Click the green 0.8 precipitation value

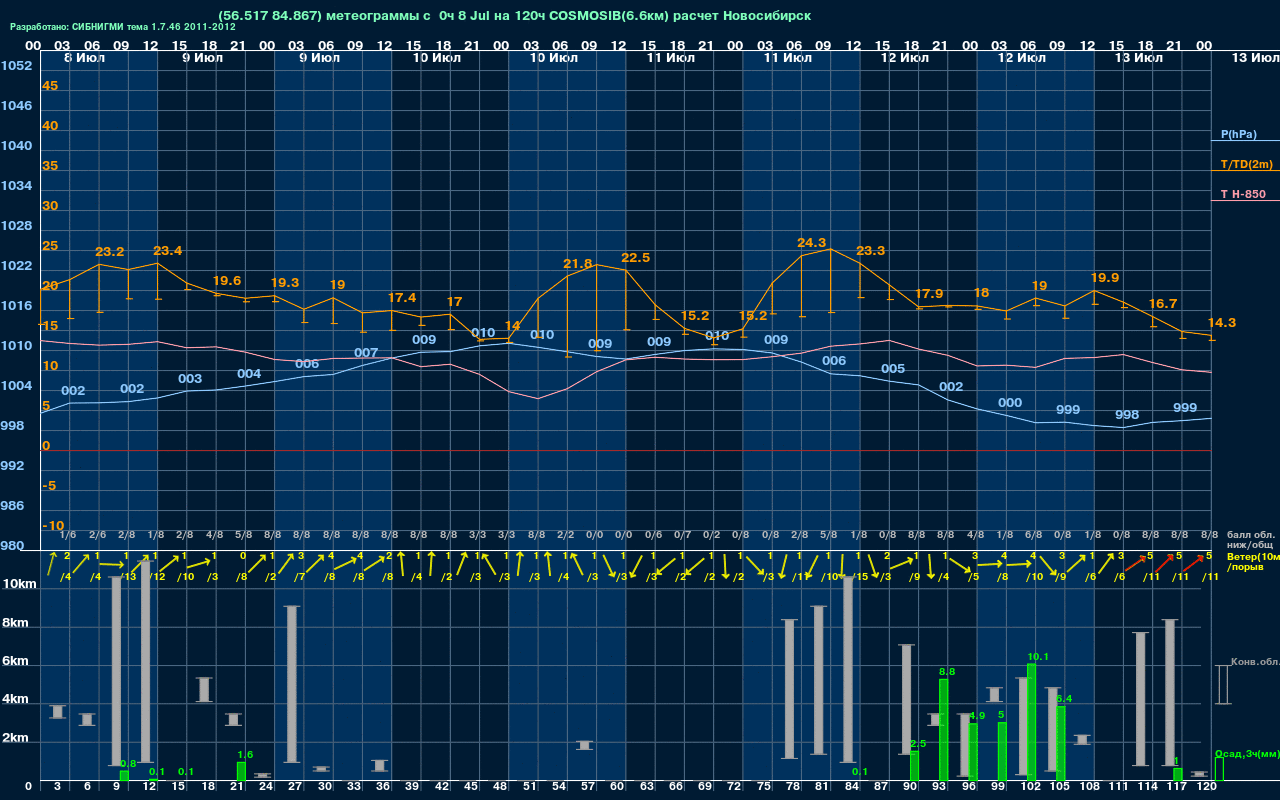click(x=128, y=764)
